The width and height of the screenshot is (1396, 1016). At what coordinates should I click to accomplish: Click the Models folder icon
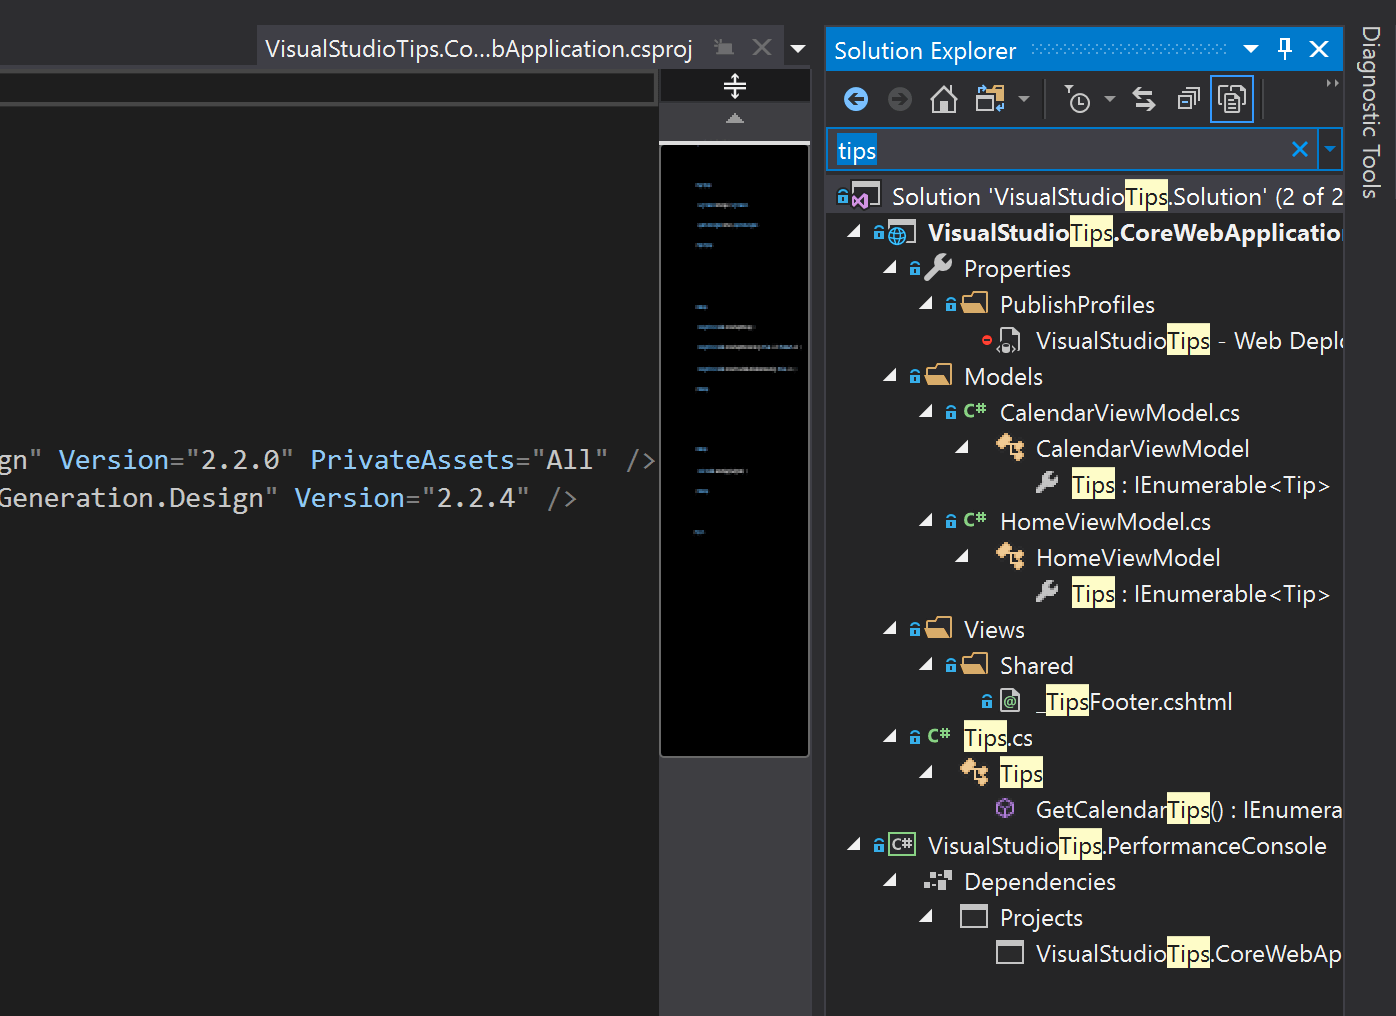[x=938, y=375]
